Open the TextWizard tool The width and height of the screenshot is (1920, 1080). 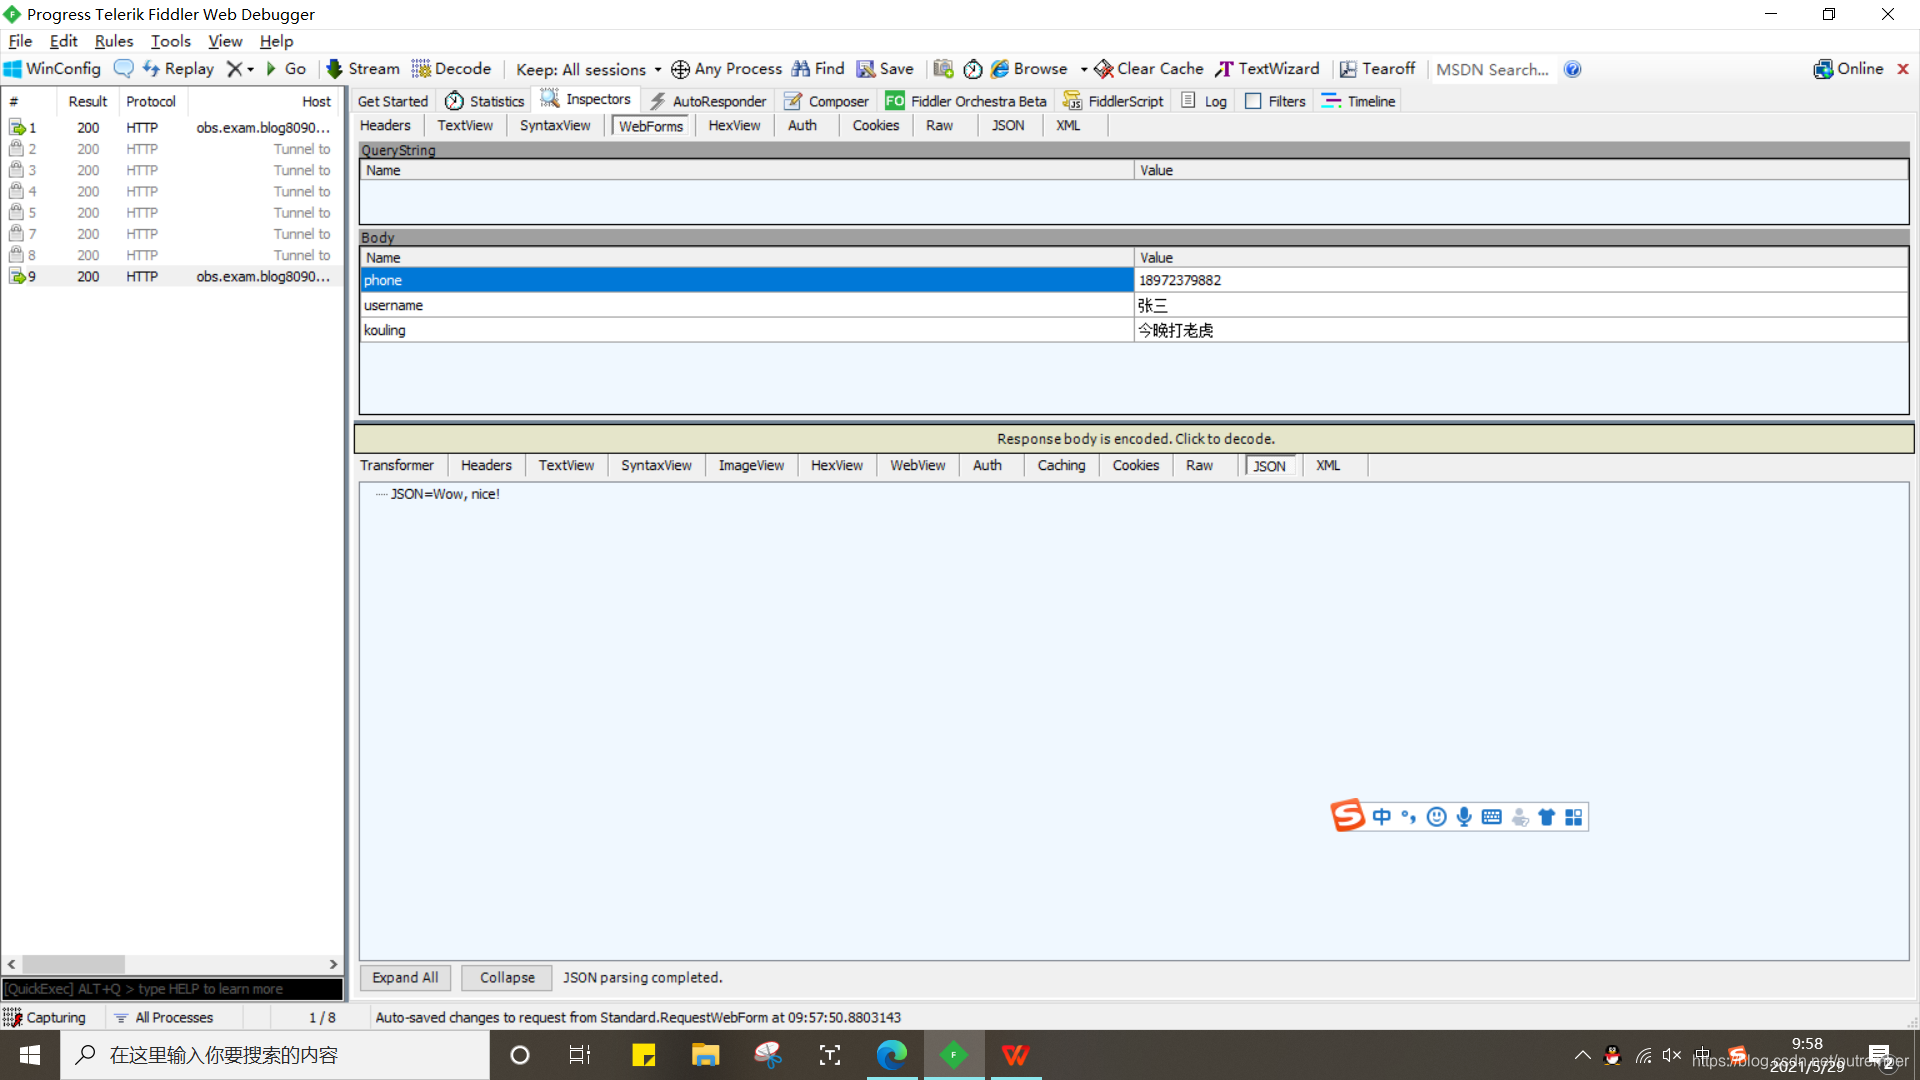(x=1267, y=69)
